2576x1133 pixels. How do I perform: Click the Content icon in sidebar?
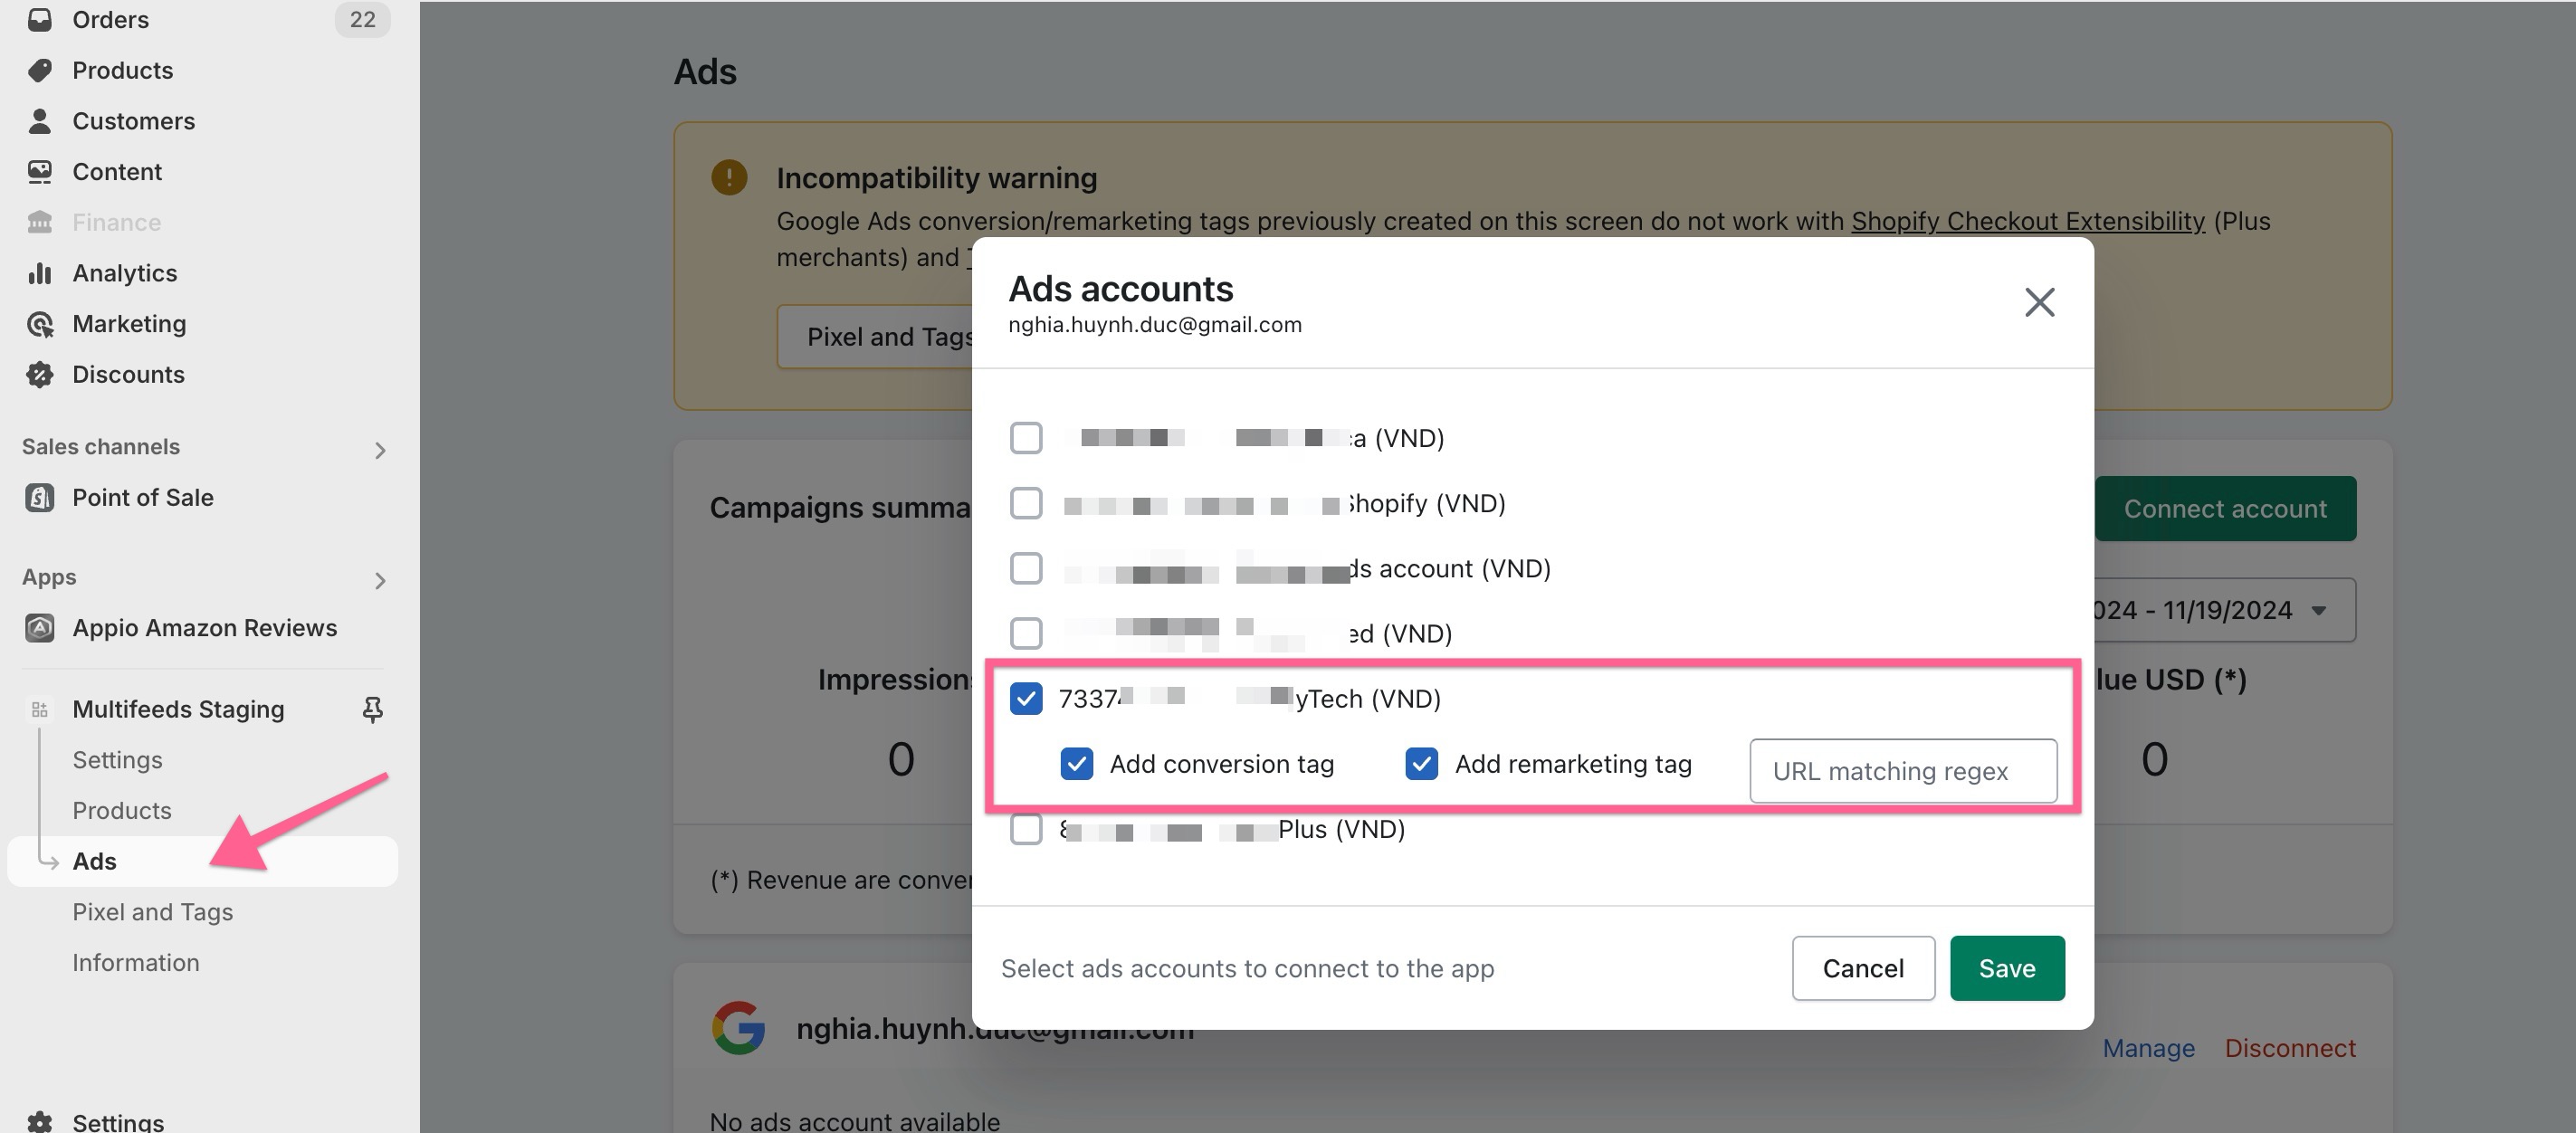tap(39, 171)
